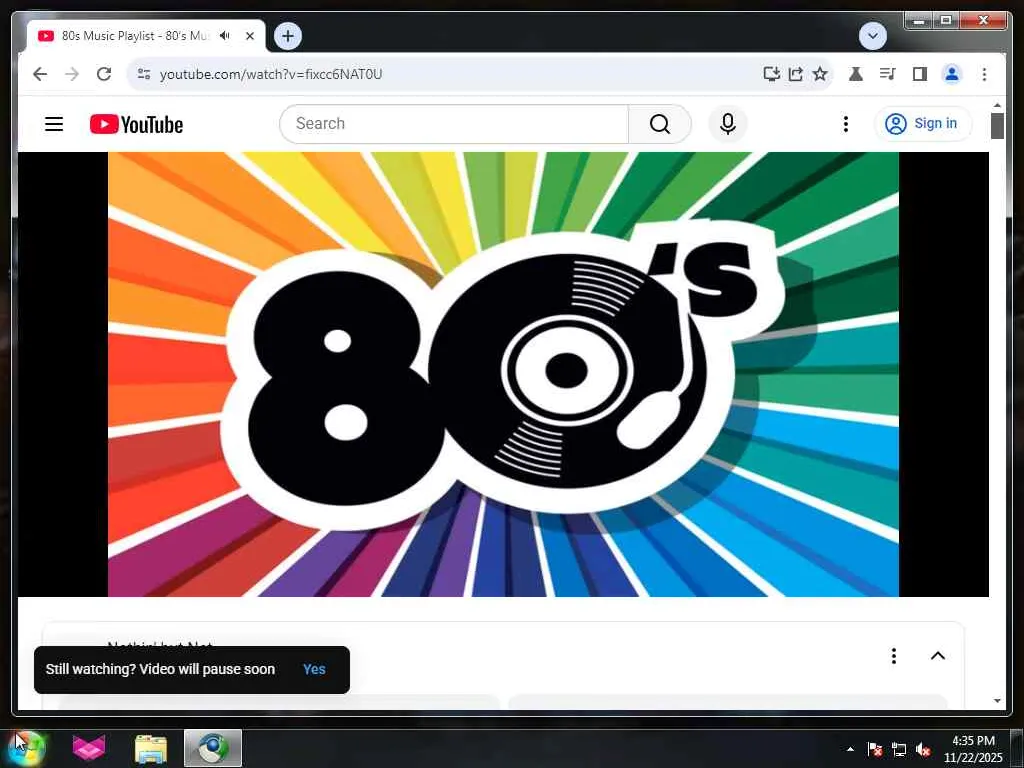Click scrollbar up arrow
This screenshot has width=1024, height=768.
coord(997,104)
